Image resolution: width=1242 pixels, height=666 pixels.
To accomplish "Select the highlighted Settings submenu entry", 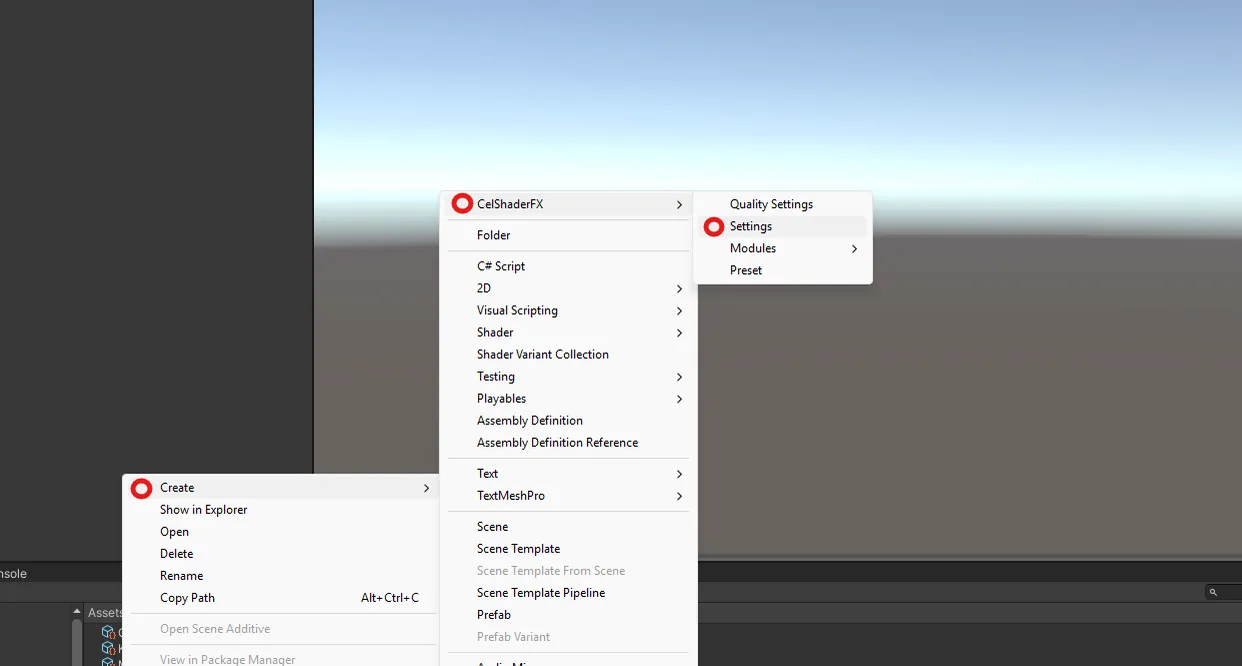I will 782,226.
